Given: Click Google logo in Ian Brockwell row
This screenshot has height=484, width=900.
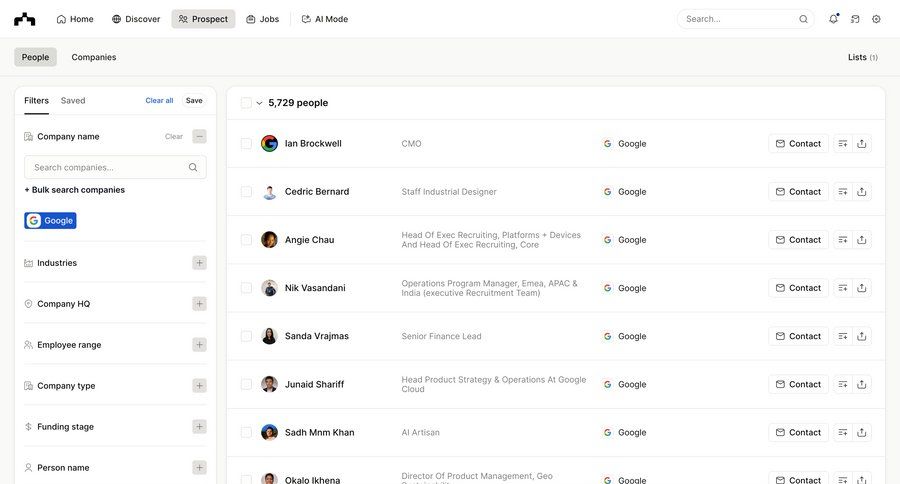Looking at the screenshot, I should tap(607, 144).
